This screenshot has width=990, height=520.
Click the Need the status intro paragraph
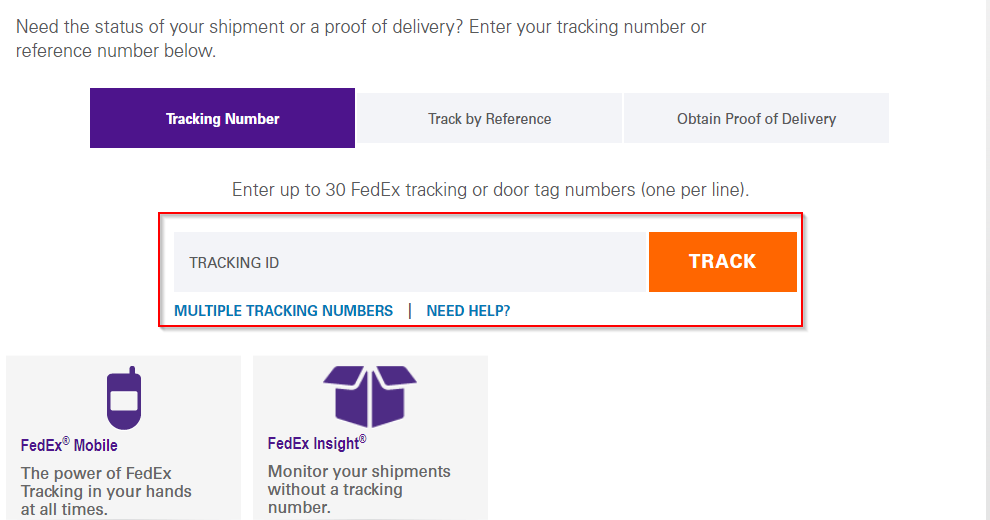click(x=361, y=38)
